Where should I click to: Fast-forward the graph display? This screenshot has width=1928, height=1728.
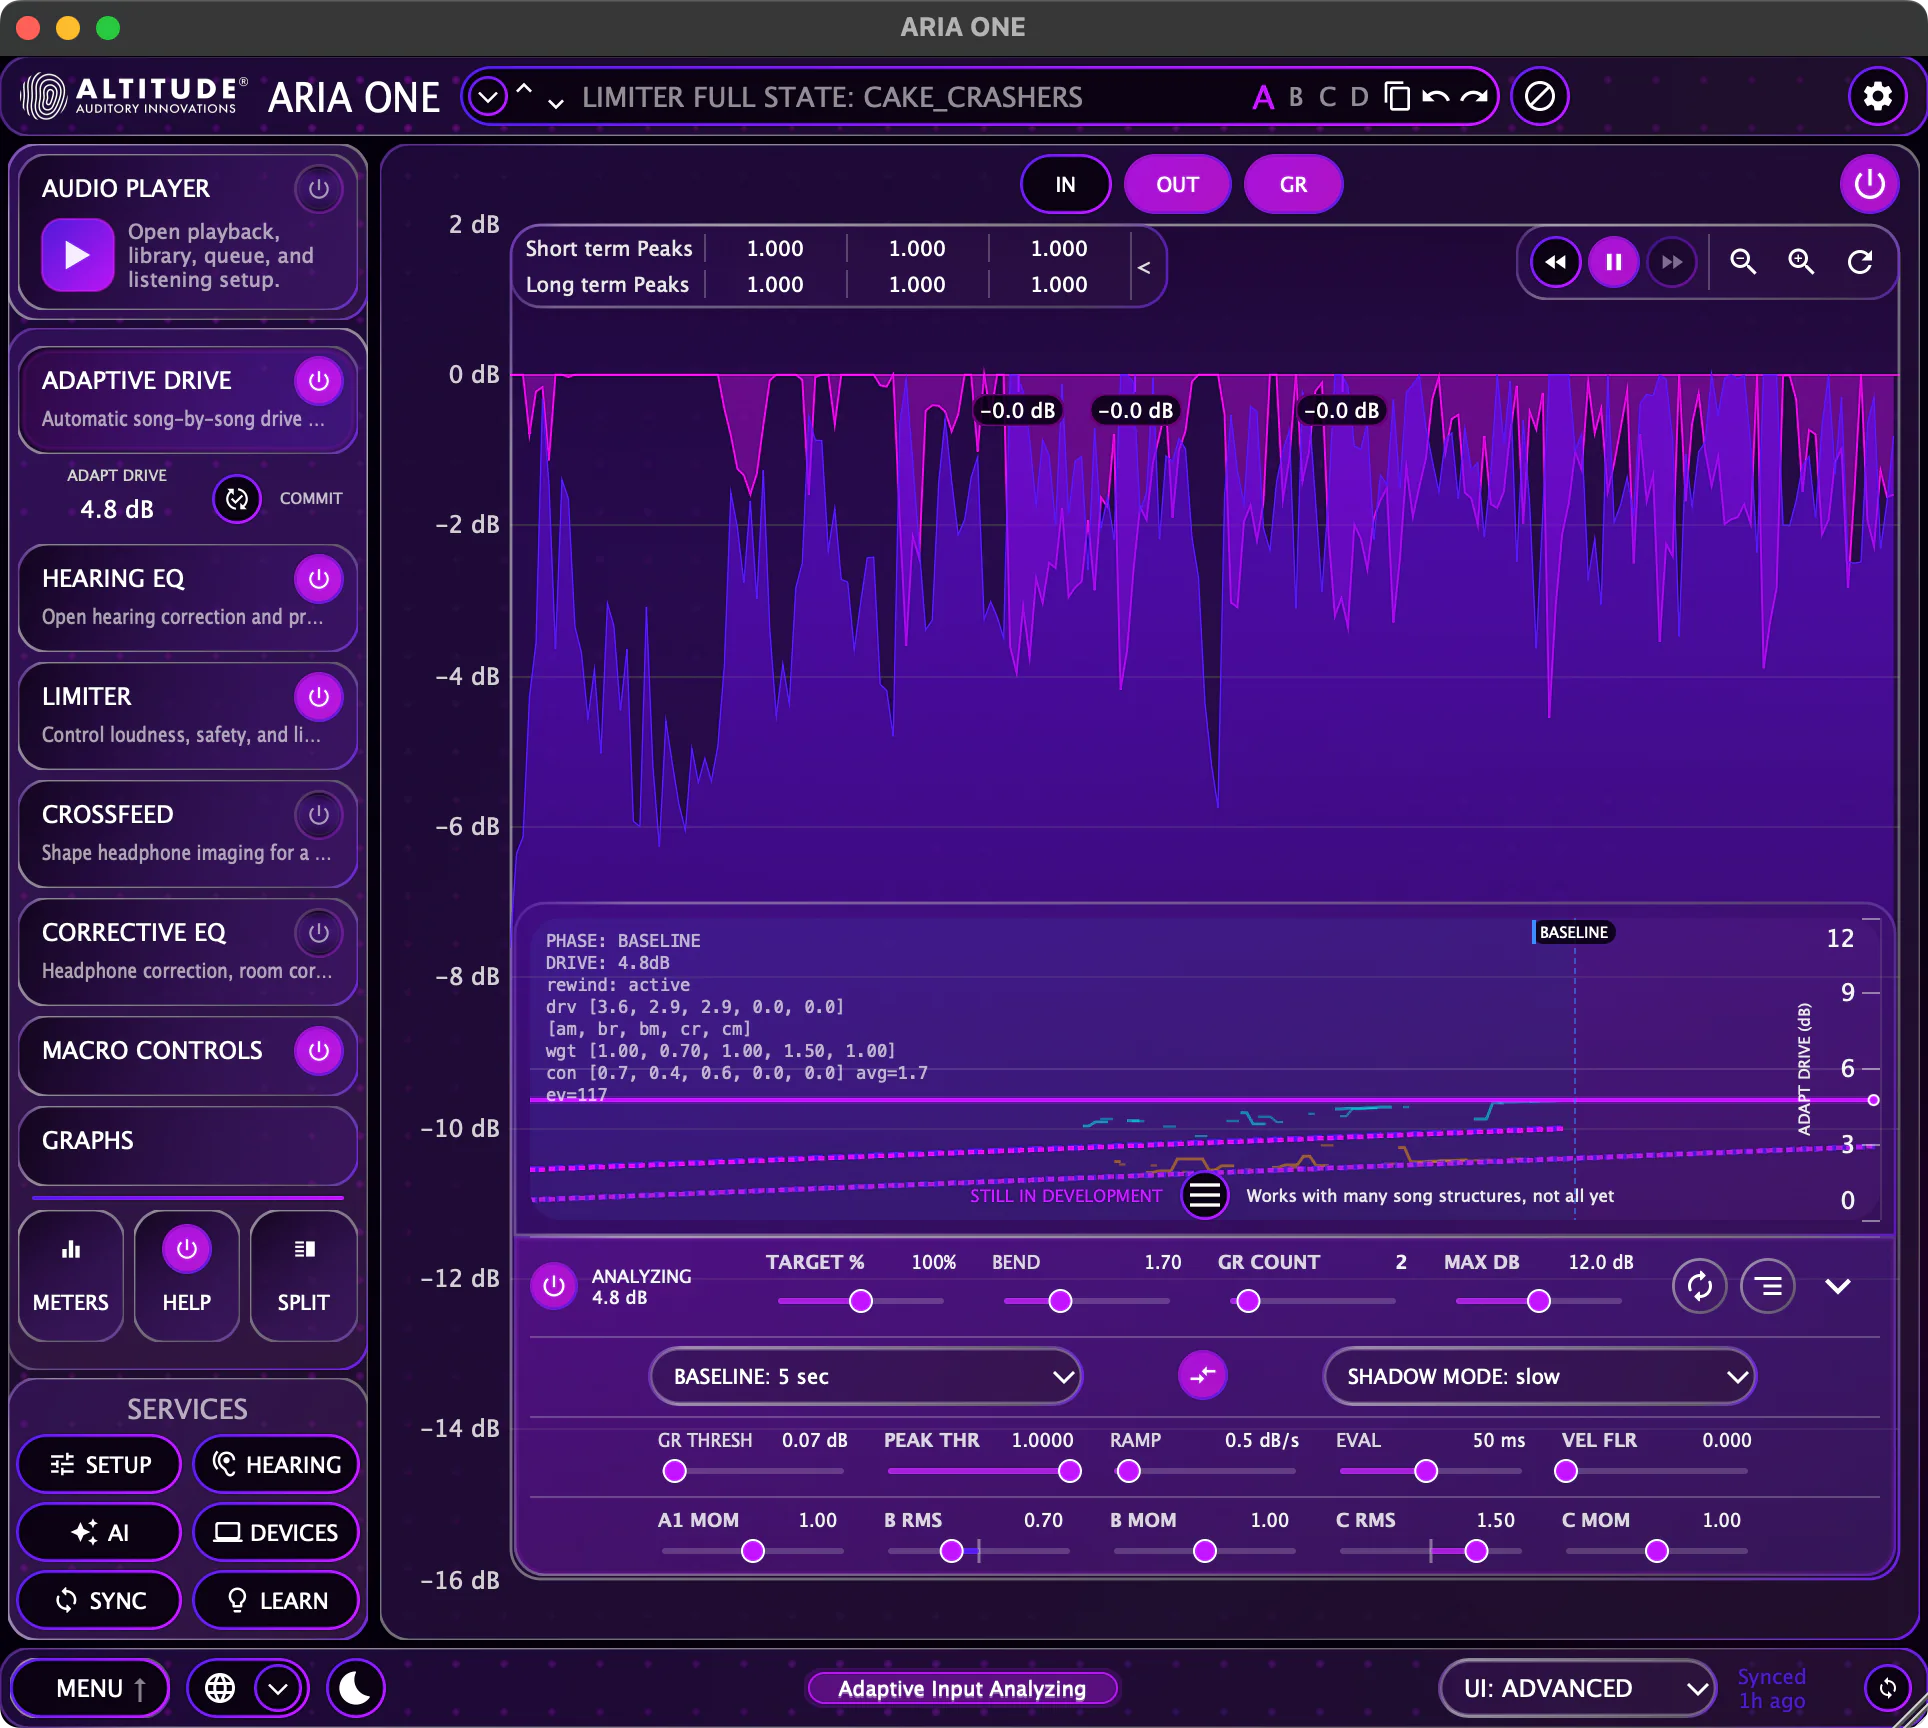[1672, 262]
